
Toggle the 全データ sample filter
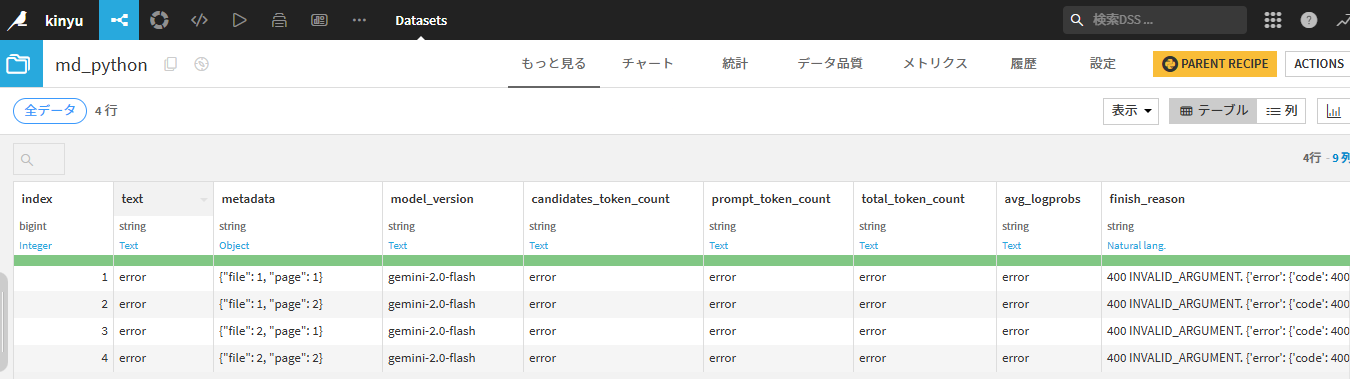click(50, 111)
